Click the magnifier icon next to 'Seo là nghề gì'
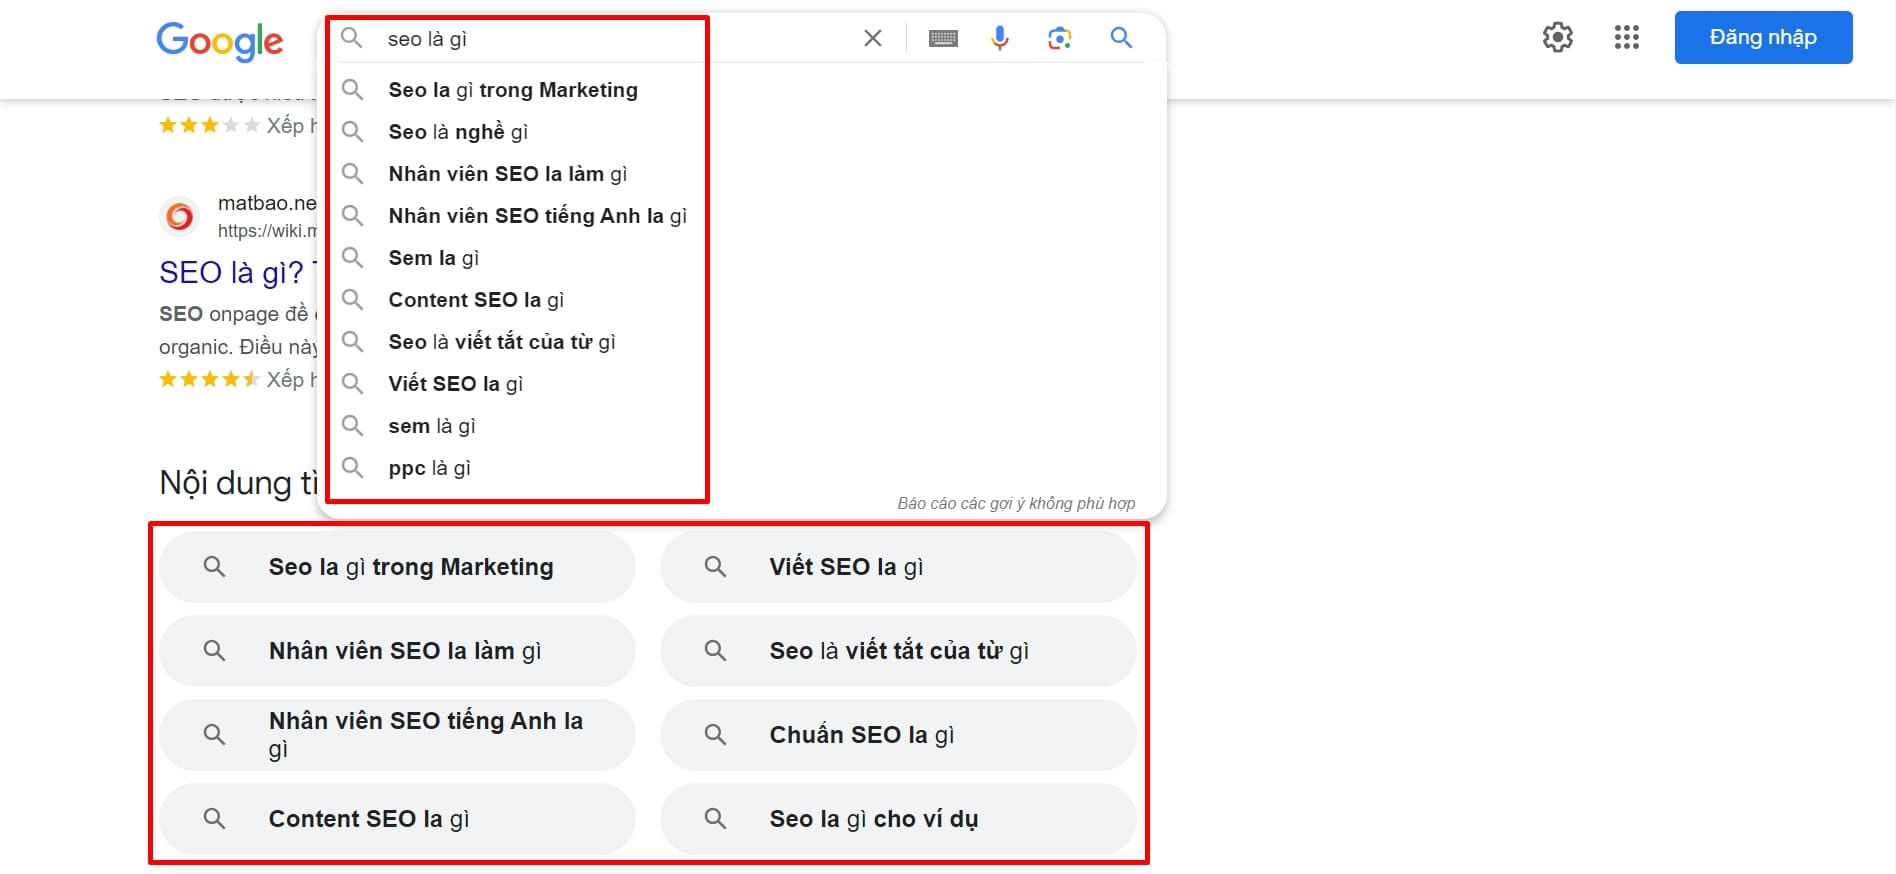 pyautogui.click(x=352, y=131)
